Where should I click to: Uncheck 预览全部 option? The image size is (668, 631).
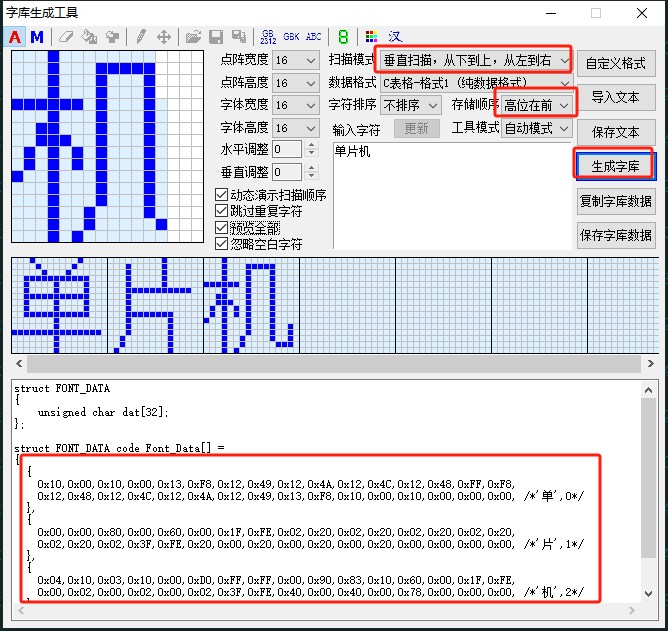point(248,228)
